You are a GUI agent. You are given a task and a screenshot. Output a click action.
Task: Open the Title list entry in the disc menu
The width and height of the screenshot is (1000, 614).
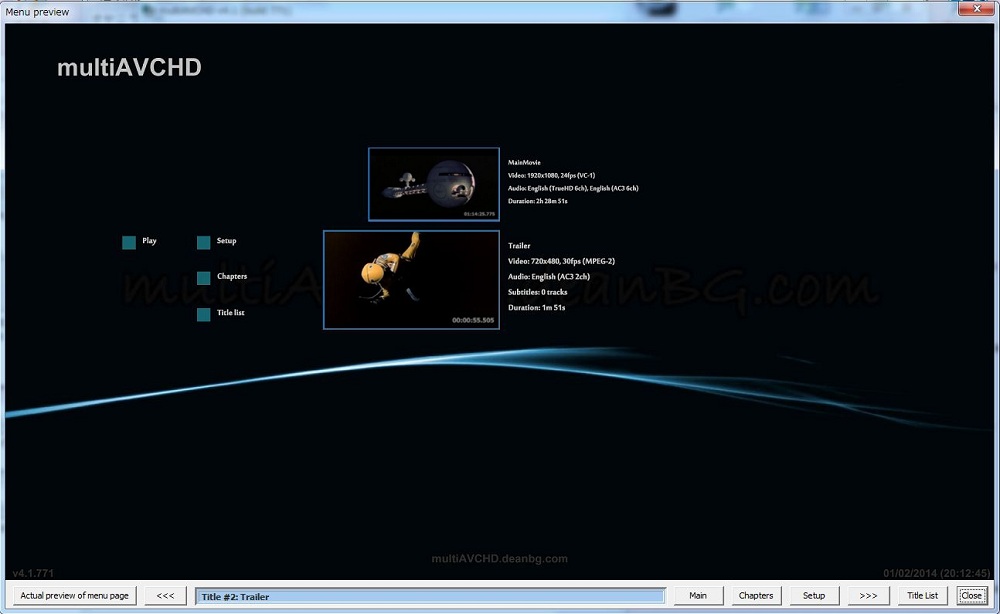pyautogui.click(x=230, y=312)
